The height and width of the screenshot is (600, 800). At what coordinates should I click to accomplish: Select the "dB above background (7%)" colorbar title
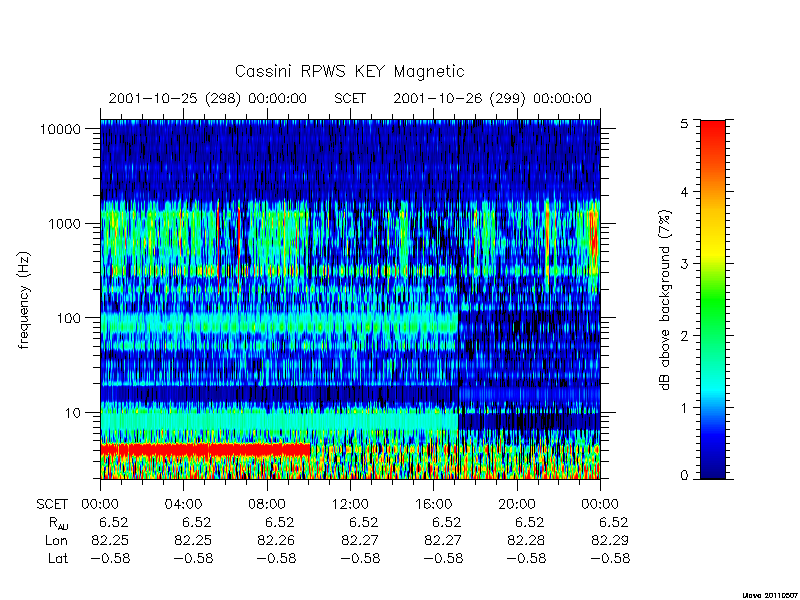[666, 301]
